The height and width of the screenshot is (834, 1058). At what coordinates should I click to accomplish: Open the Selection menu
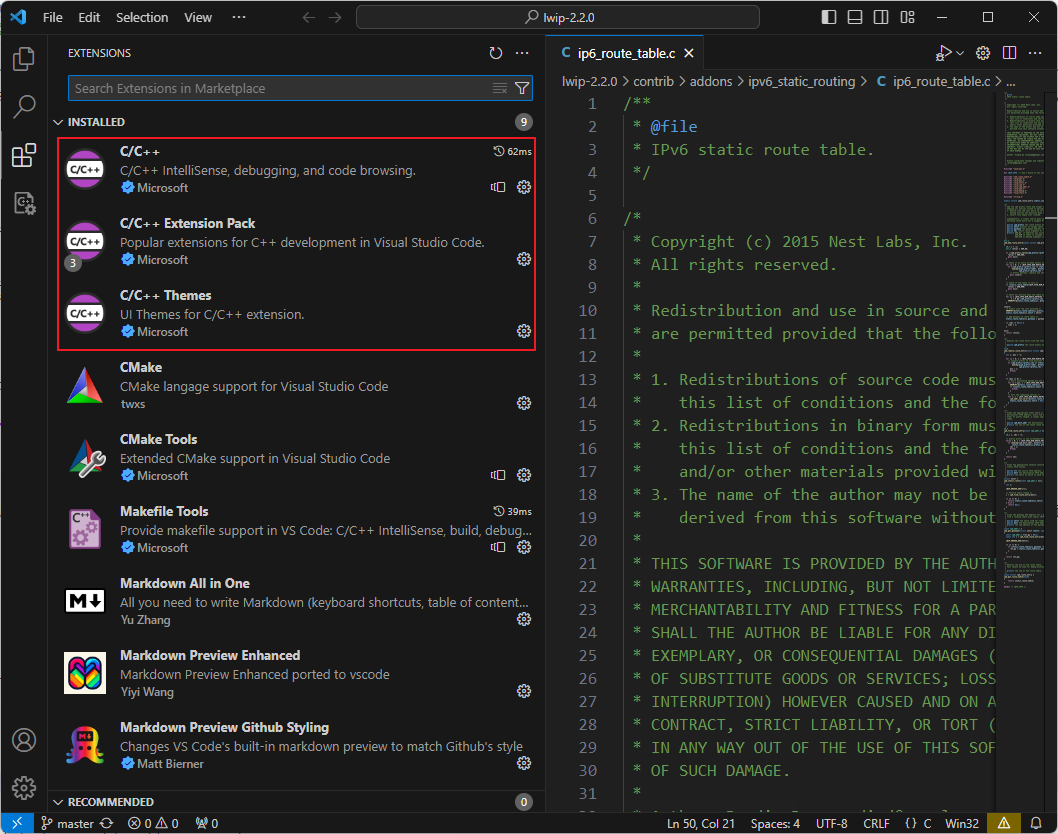click(x=142, y=17)
